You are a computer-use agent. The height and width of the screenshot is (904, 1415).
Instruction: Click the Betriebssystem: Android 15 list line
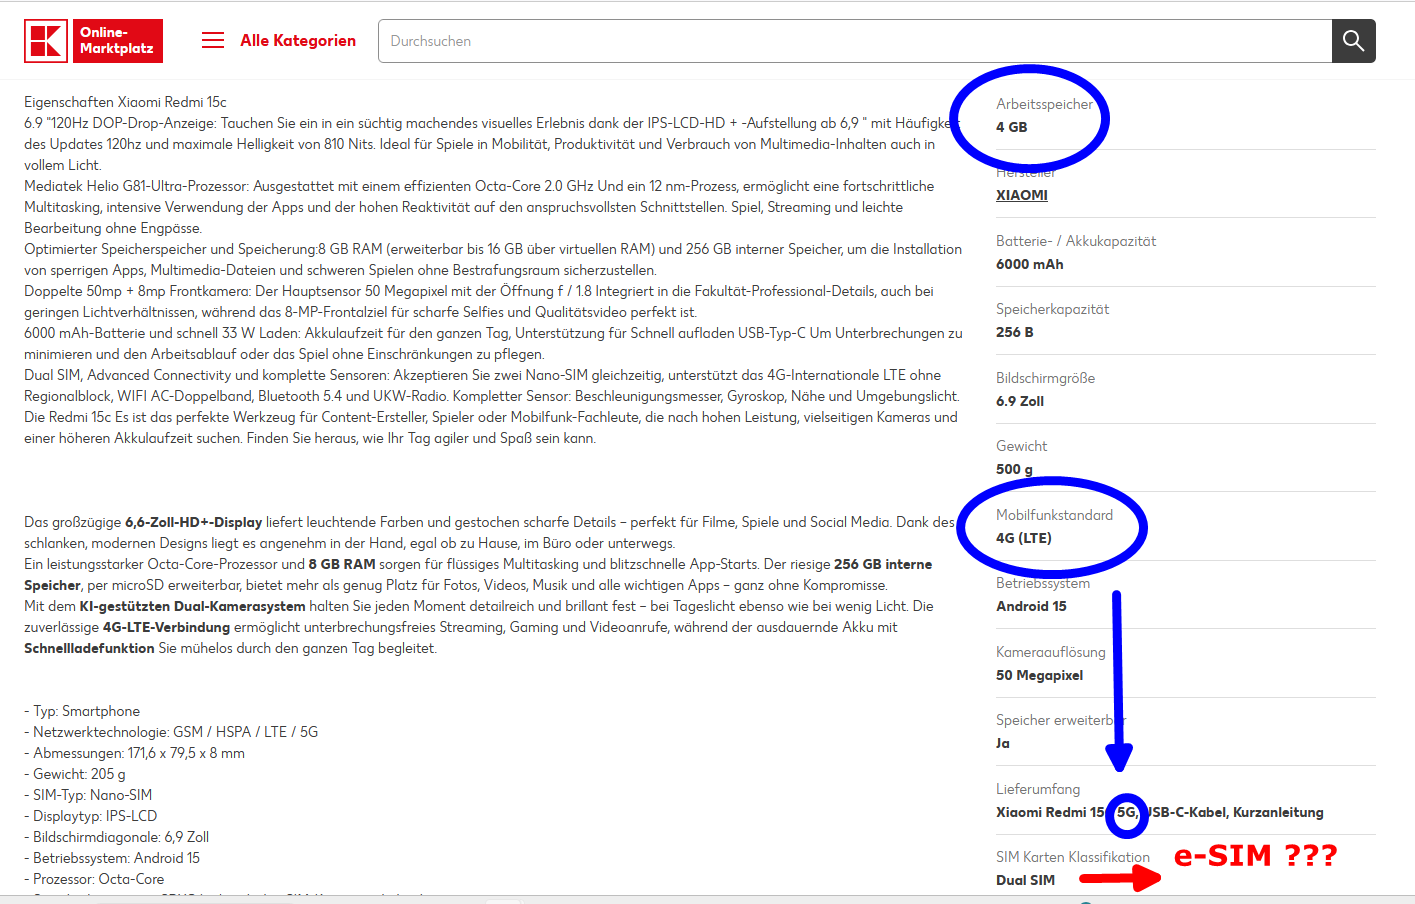click(x=112, y=858)
